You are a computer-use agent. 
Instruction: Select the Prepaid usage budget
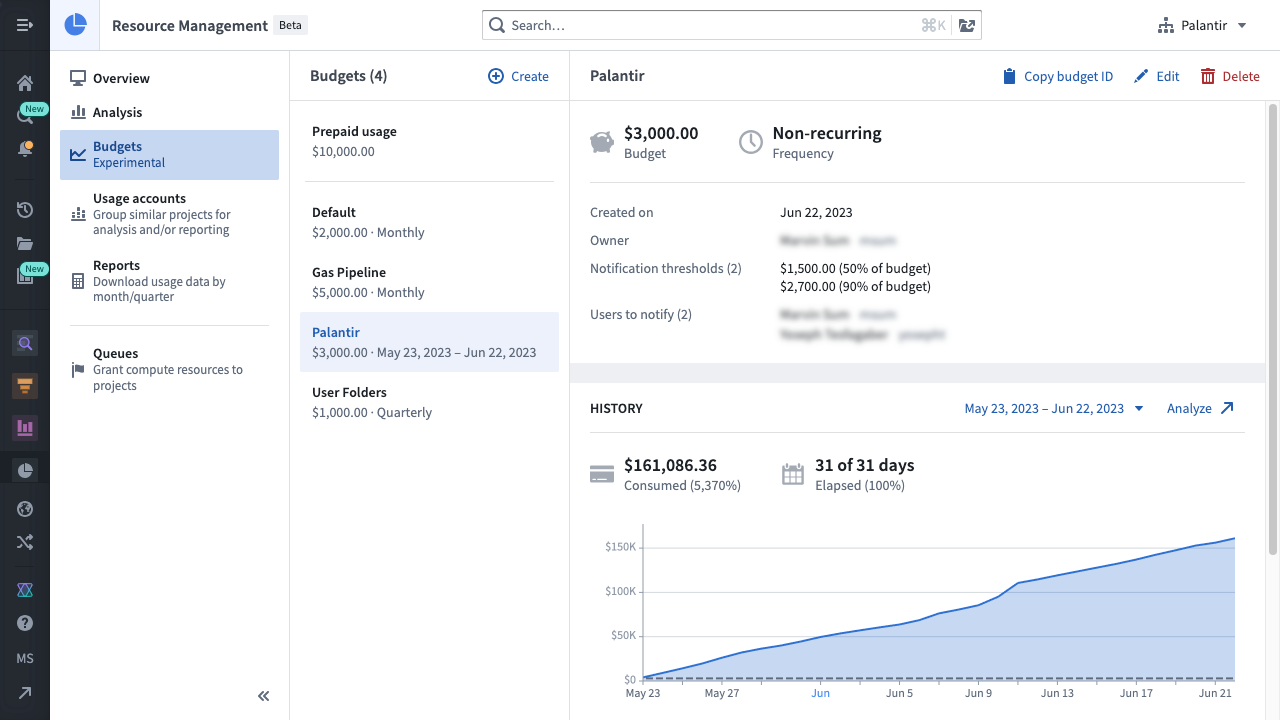click(x=429, y=141)
